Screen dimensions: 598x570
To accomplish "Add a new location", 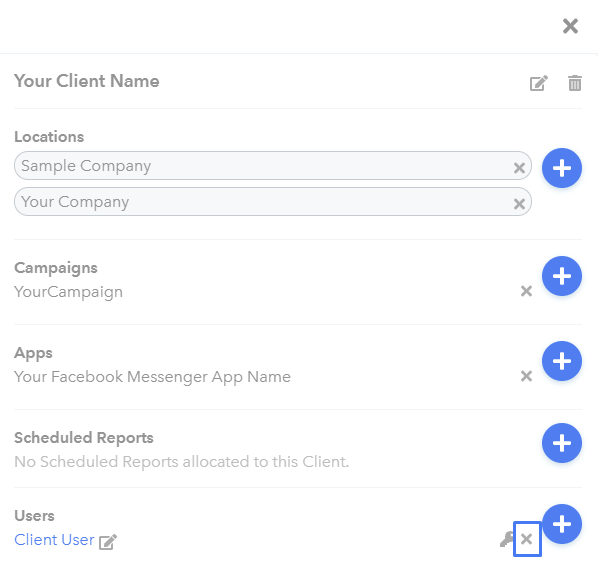I will [561, 168].
